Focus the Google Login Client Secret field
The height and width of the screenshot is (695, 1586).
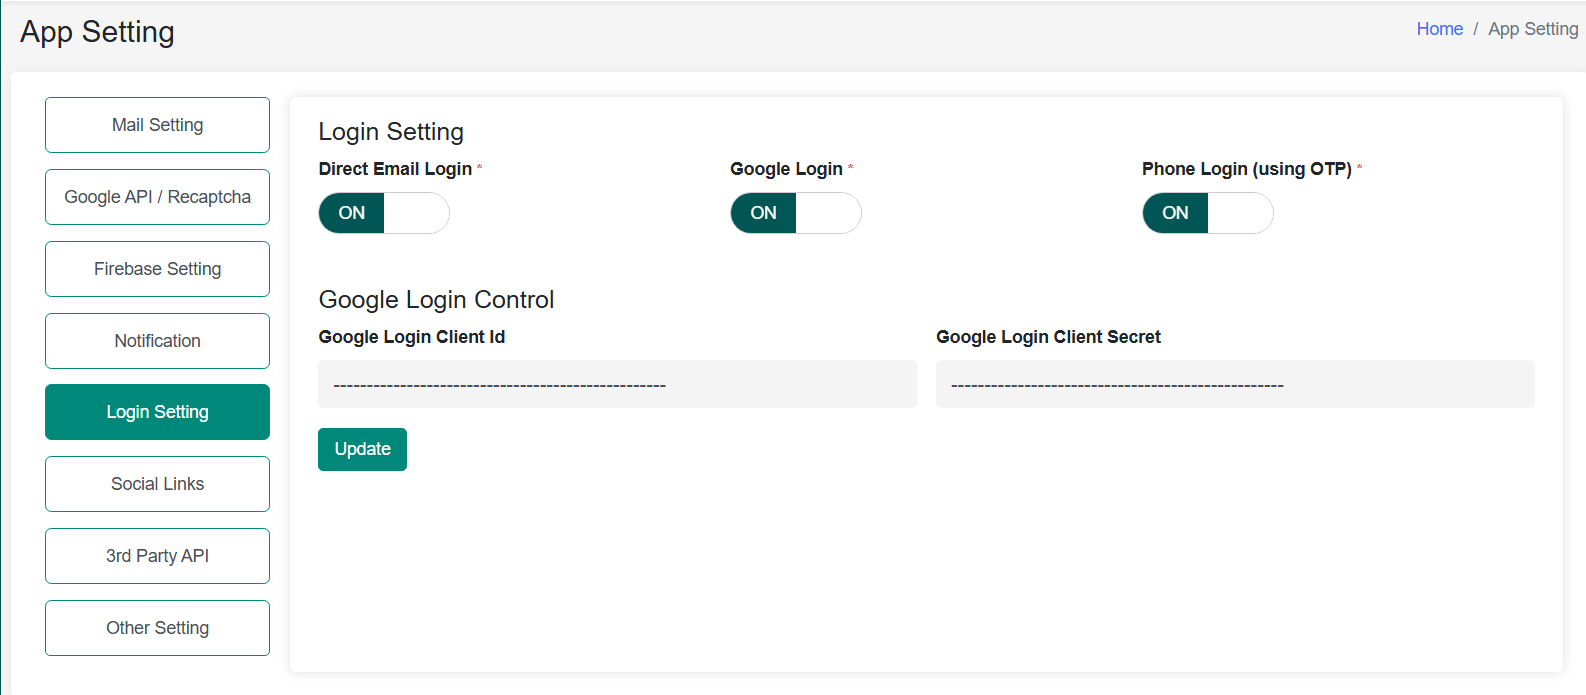[1235, 384]
